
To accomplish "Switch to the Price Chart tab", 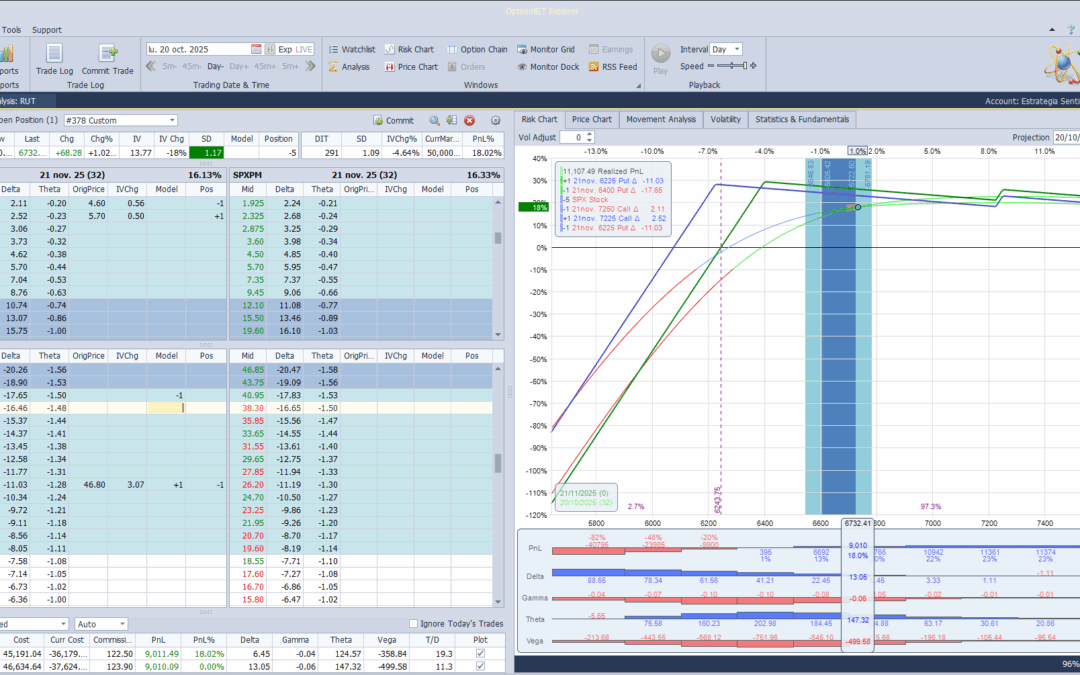I will [x=592, y=119].
